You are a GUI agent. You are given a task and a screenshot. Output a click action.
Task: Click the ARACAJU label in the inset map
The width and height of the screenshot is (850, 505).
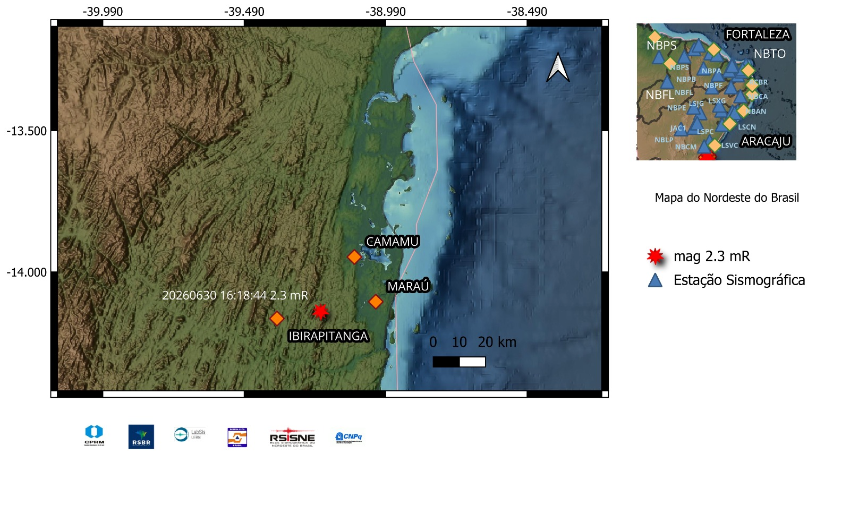click(766, 141)
